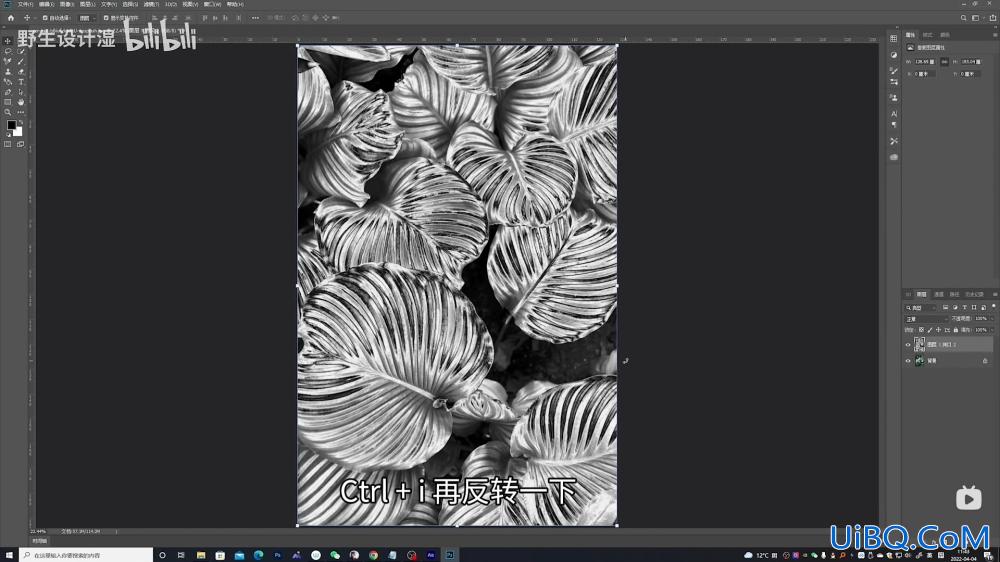Image resolution: width=1000 pixels, height=562 pixels.
Task: Toggle lock all padlock icon
Action: [955, 330]
